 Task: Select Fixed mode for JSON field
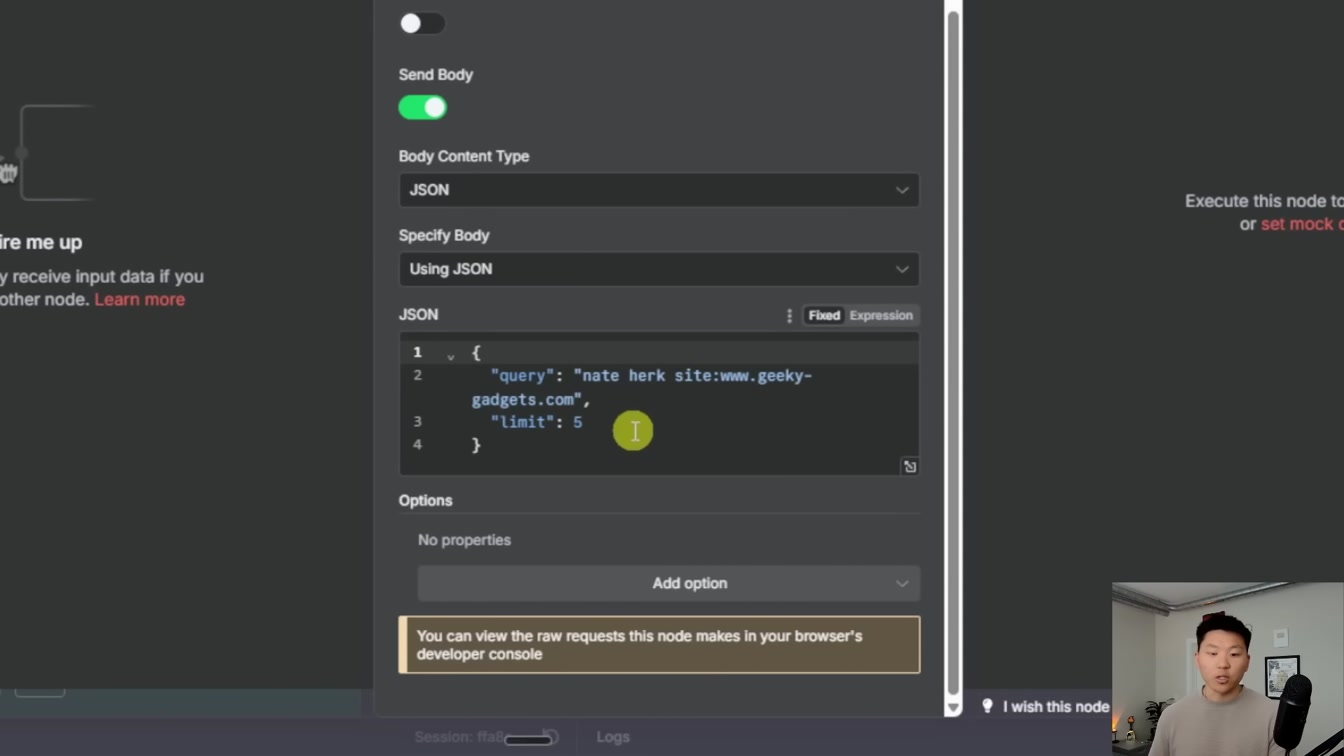tap(824, 315)
